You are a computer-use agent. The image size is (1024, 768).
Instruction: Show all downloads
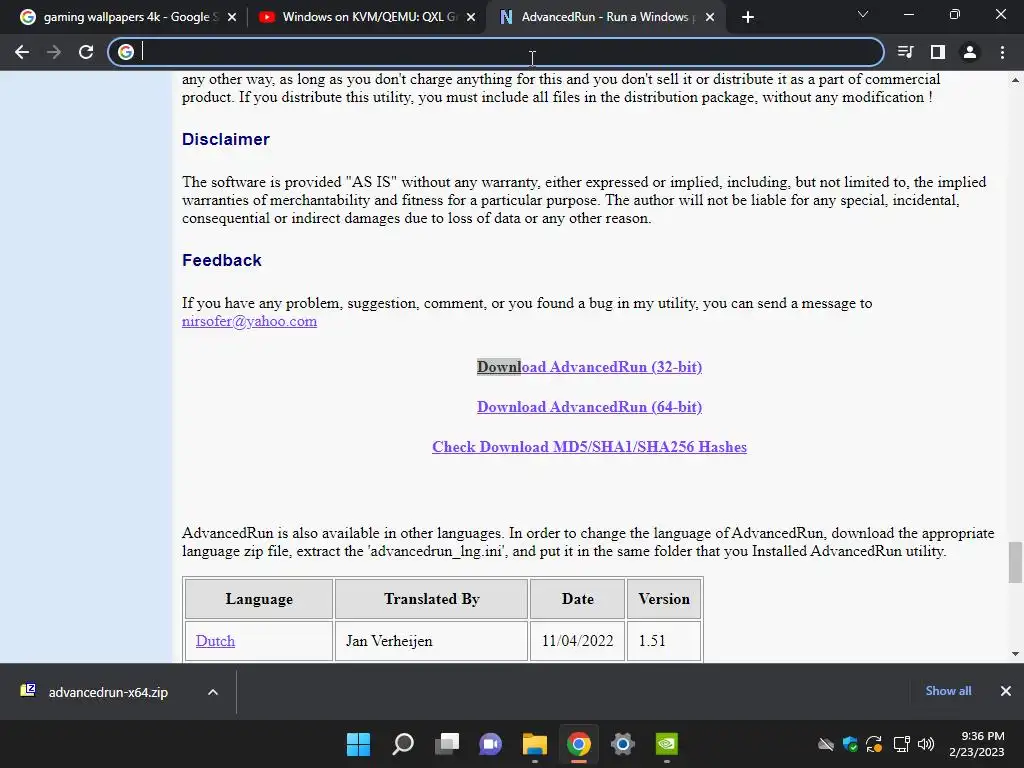(948, 691)
